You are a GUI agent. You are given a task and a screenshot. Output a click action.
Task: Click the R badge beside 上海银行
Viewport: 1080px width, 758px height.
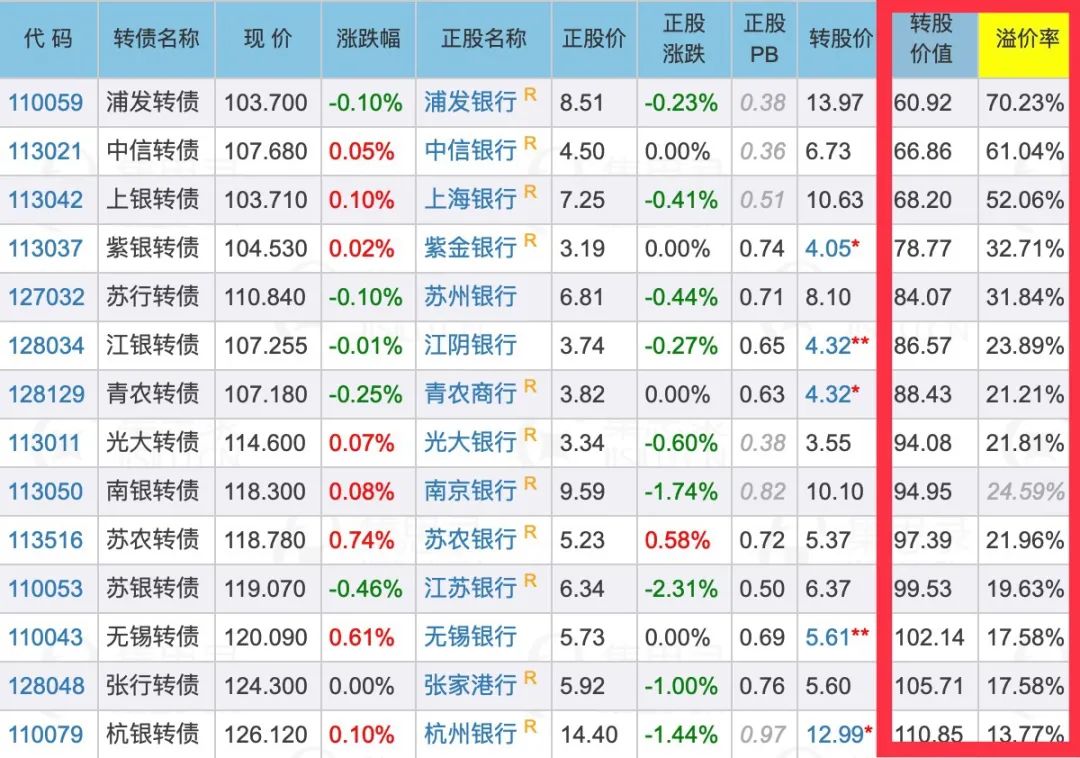pos(530,192)
